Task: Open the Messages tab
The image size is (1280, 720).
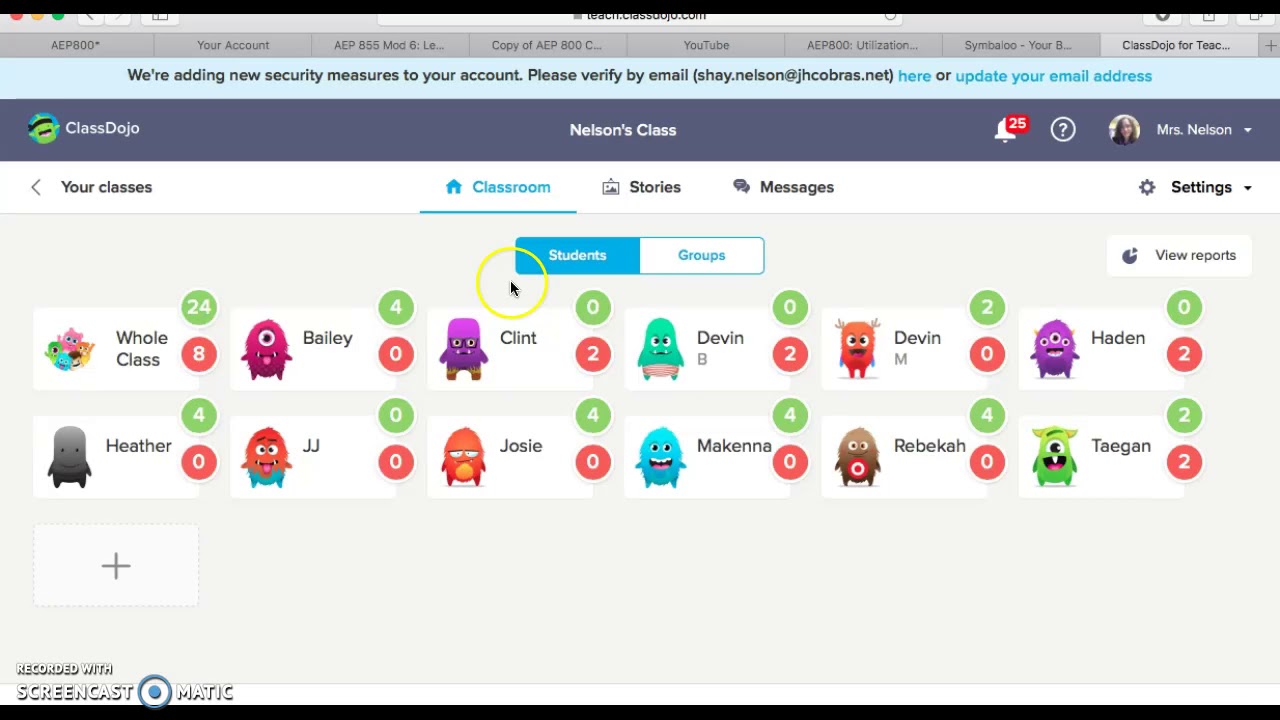Action: (783, 187)
